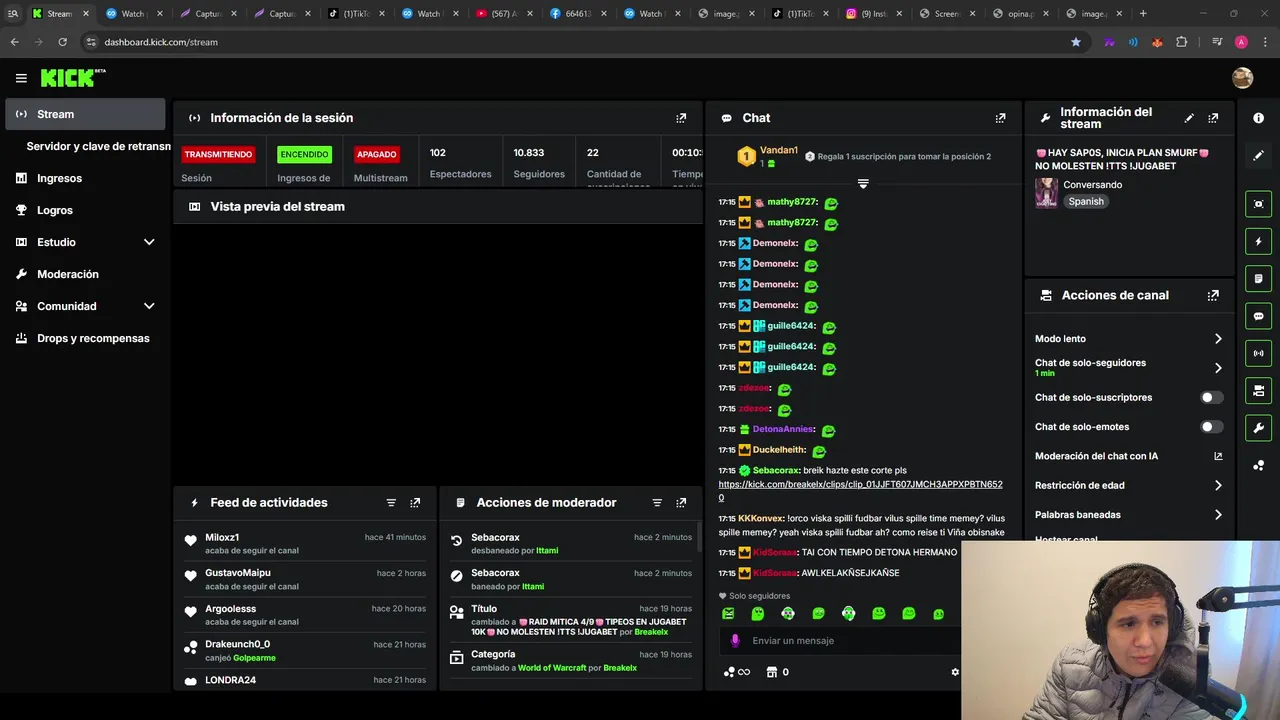This screenshot has width=1280, height=720.
Task: Filter the Feed de actividades list
Action: tap(391, 503)
